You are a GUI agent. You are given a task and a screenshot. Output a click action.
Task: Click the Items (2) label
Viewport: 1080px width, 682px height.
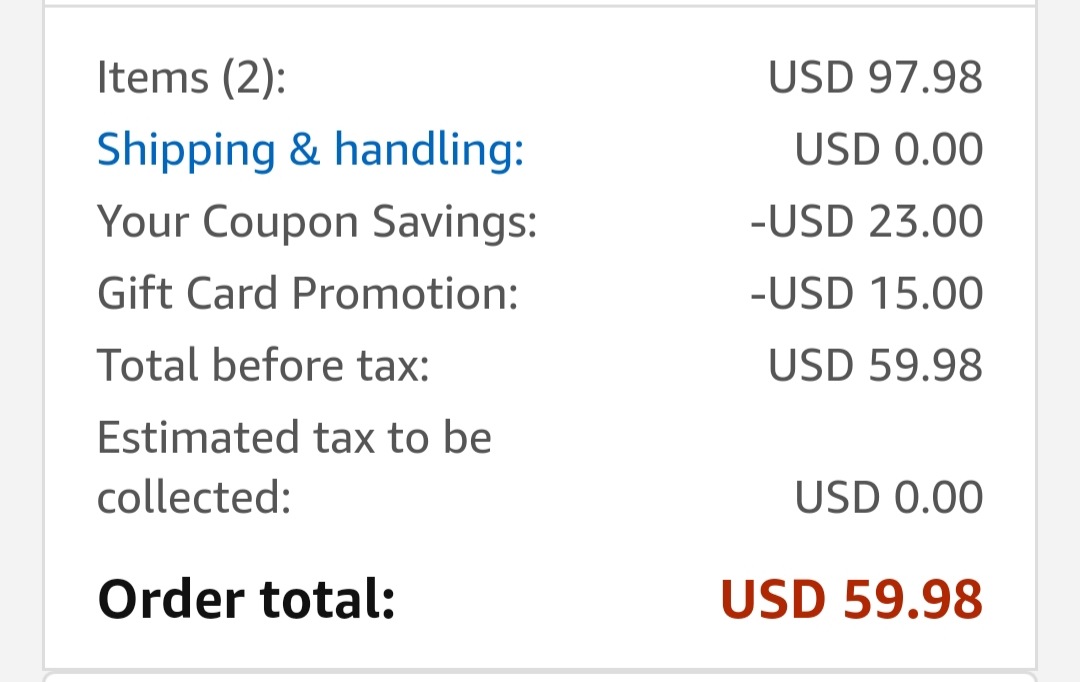pos(191,76)
